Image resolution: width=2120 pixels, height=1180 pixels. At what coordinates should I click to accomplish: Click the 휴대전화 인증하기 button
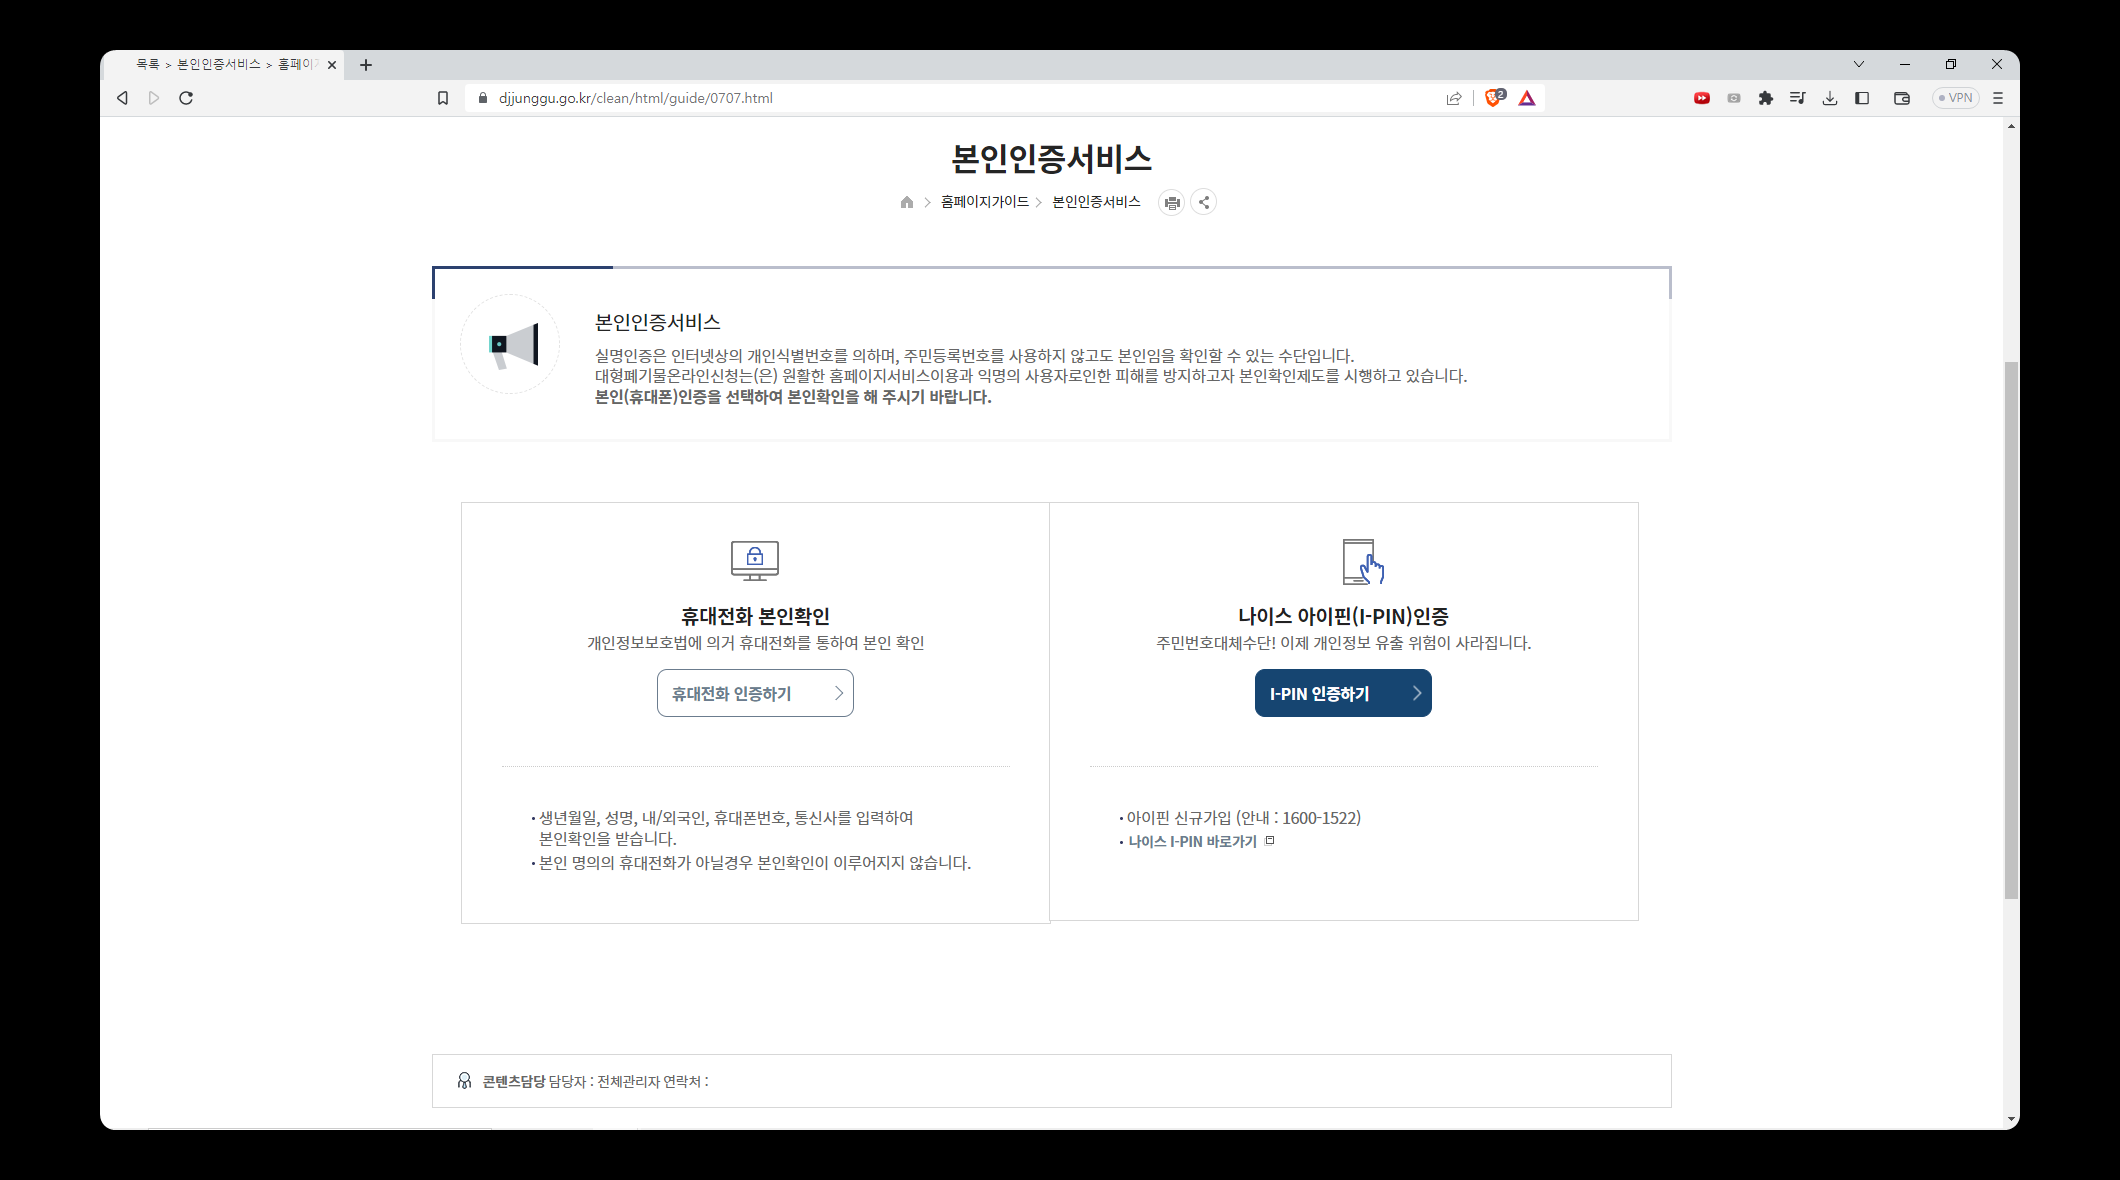pyautogui.click(x=755, y=693)
